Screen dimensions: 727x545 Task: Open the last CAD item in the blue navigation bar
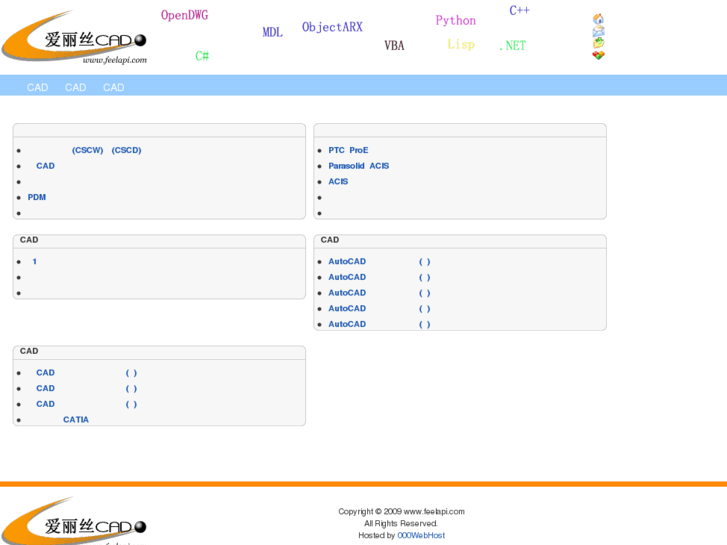114,88
